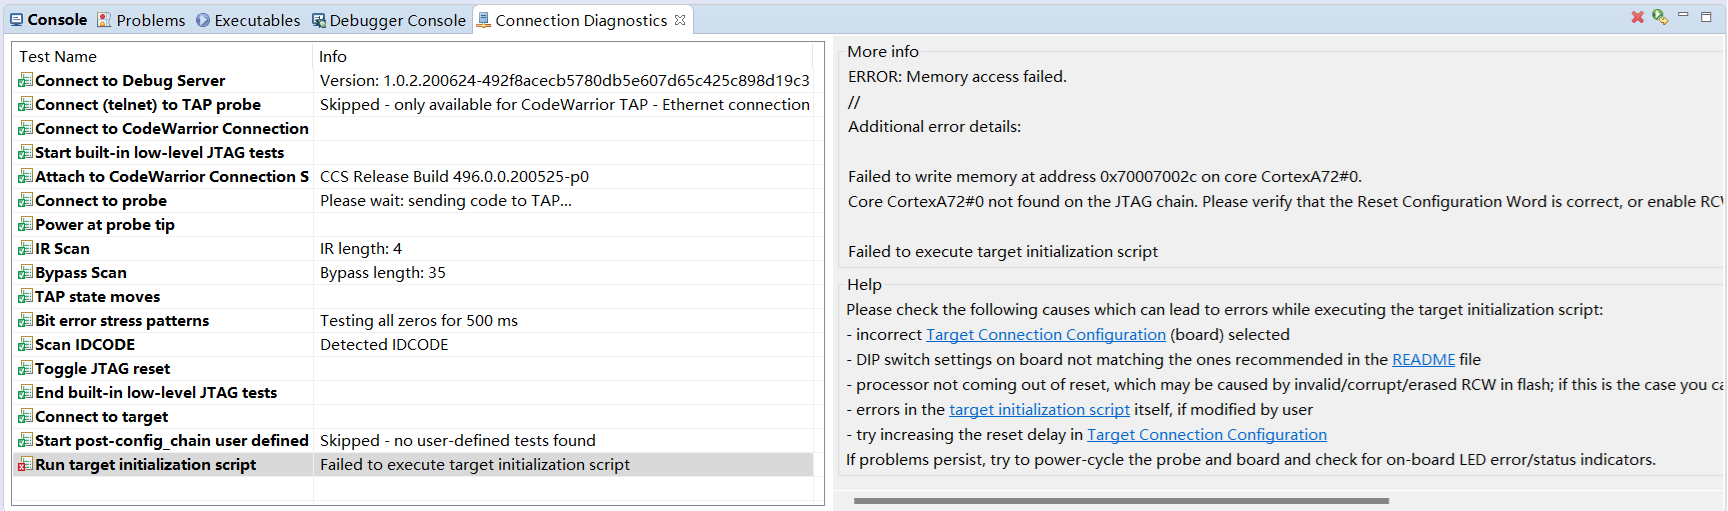Click the status icon beside Connect to Debug Server

click(25, 81)
